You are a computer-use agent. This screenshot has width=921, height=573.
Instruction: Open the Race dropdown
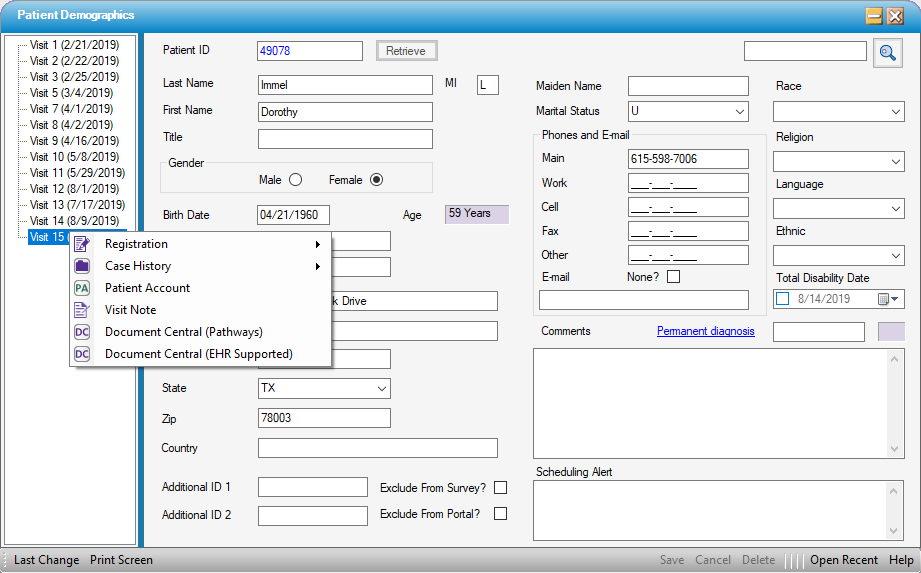(x=895, y=111)
